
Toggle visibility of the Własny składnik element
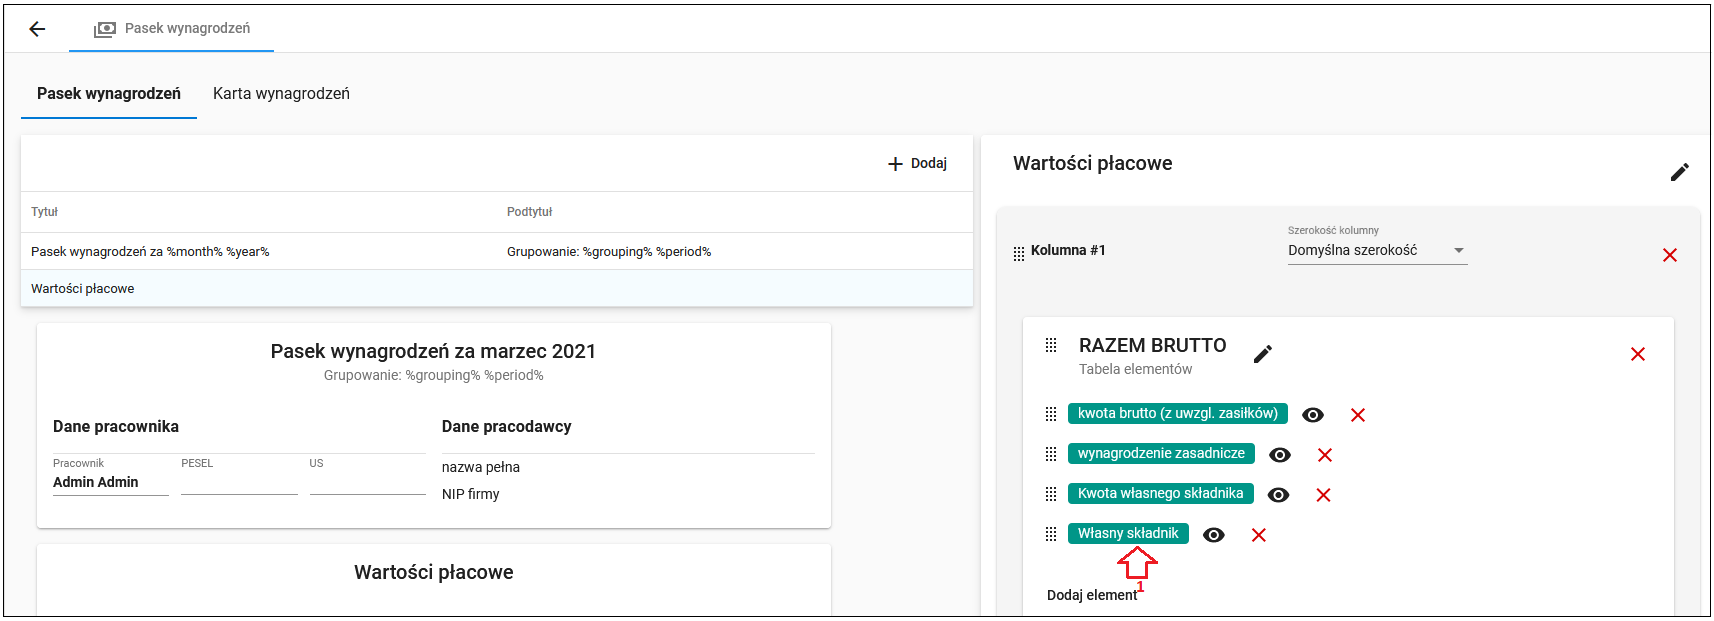pyautogui.click(x=1214, y=535)
